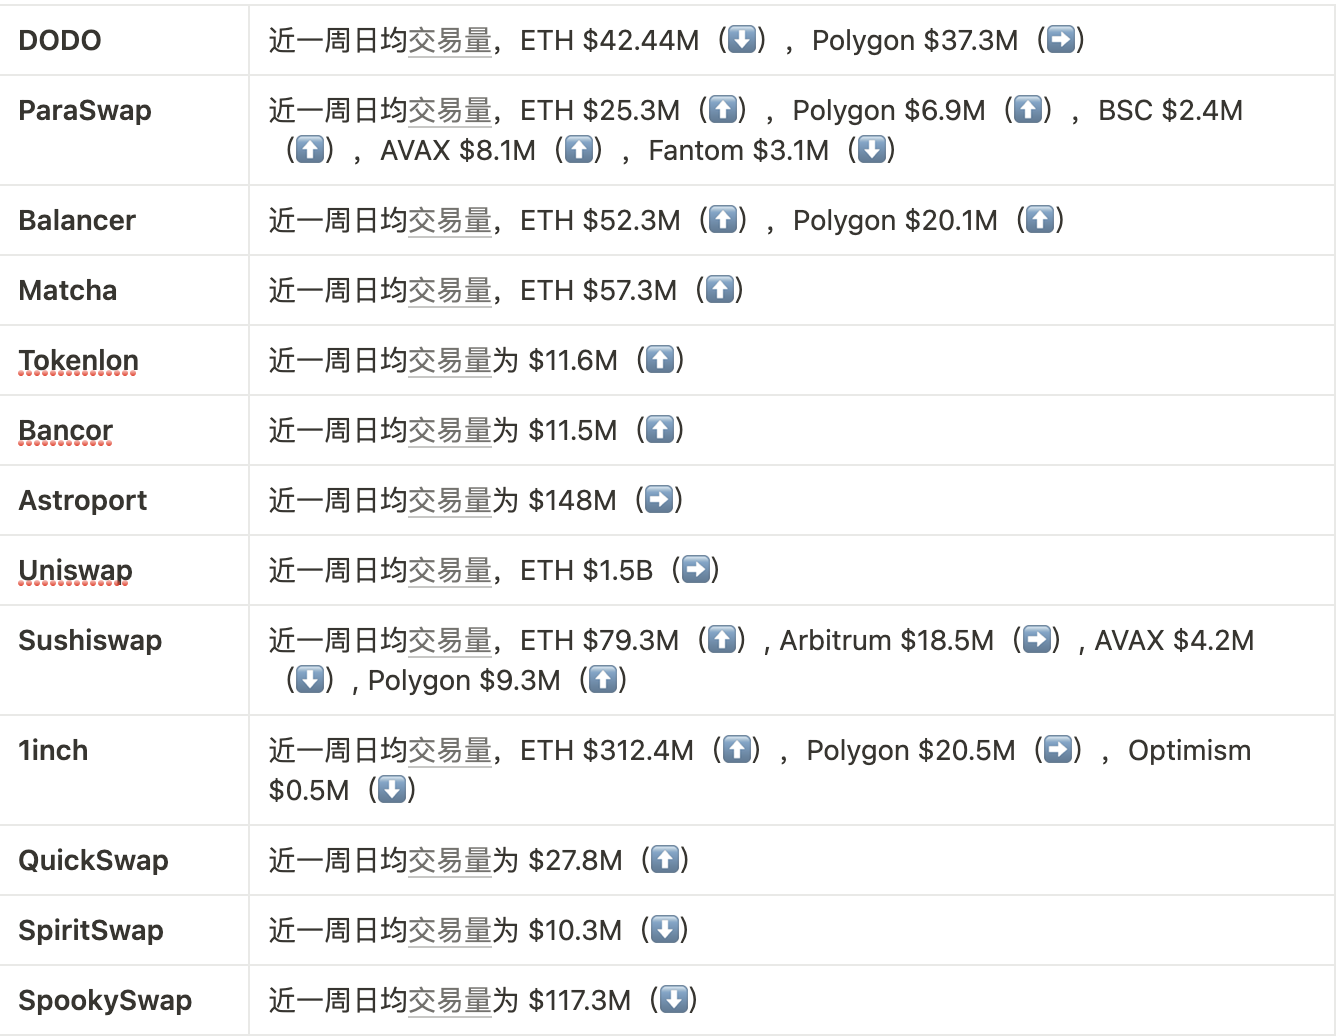
Task: Click the right arrow emoji after Arbitrum $18.5M
Action: [1037, 640]
